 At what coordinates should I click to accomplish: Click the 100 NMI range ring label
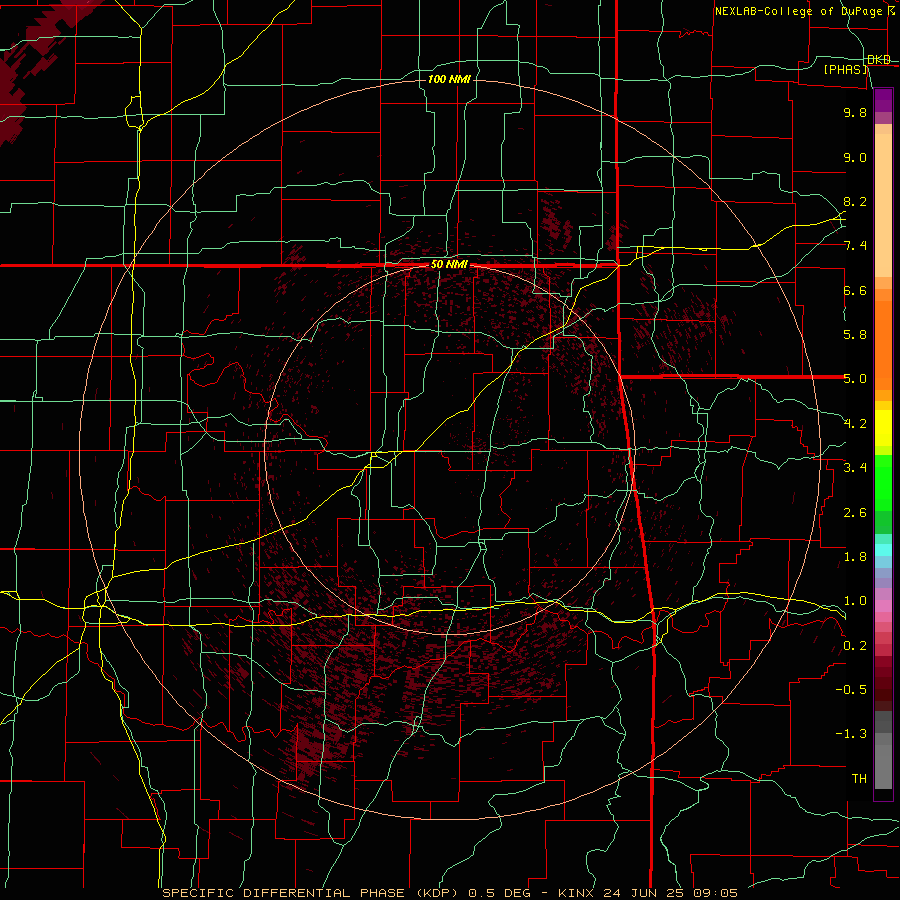pyautogui.click(x=449, y=79)
